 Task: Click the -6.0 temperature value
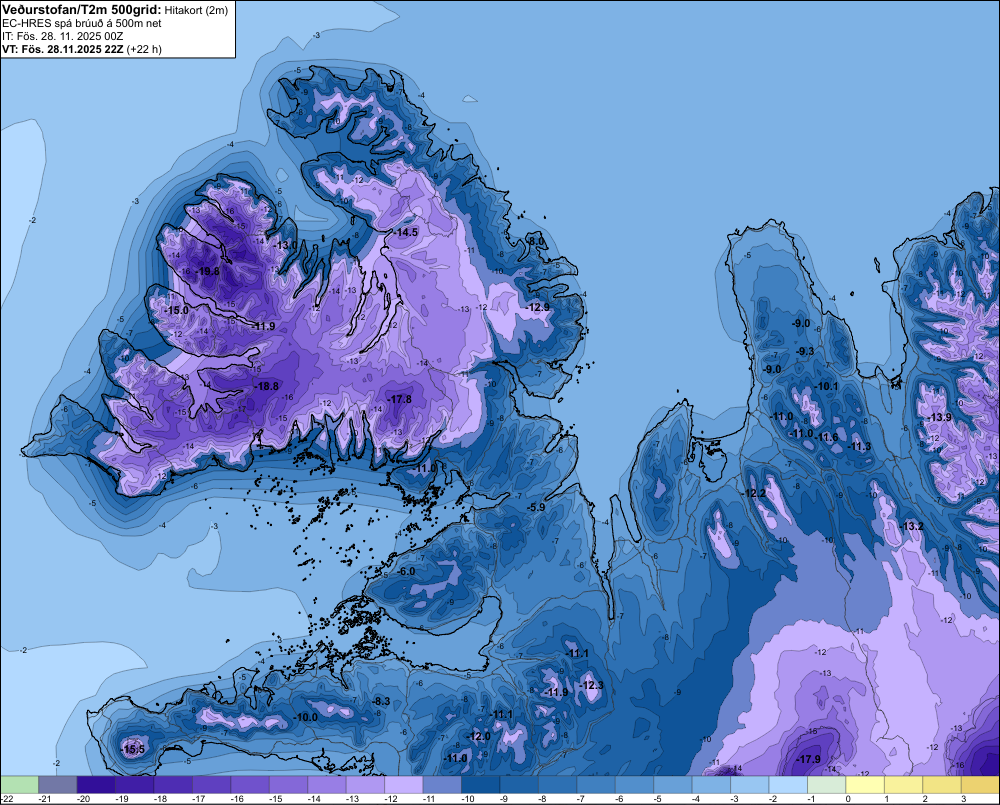coord(407,571)
